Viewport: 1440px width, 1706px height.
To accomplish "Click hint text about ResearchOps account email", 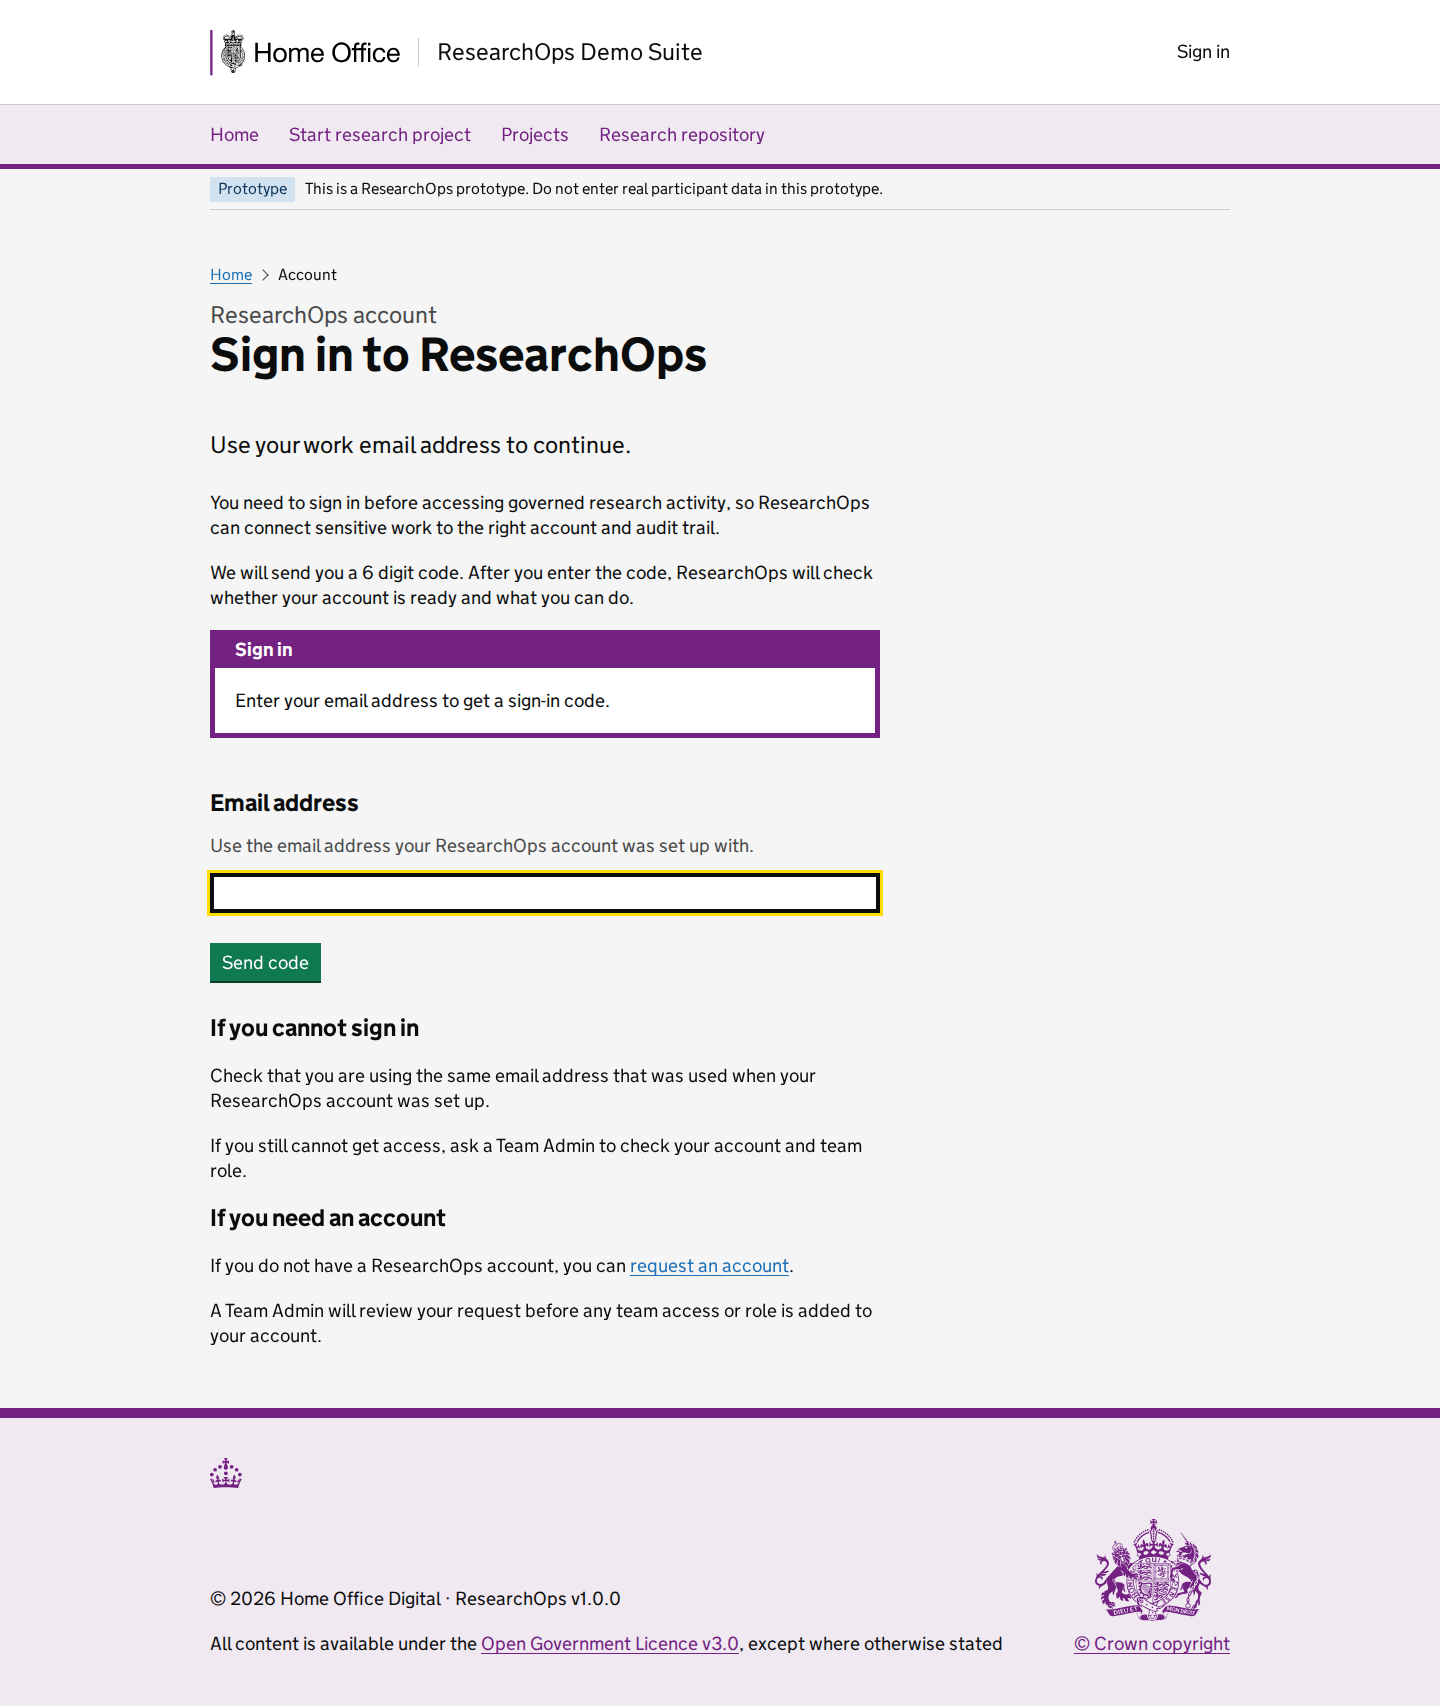I will 481,846.
